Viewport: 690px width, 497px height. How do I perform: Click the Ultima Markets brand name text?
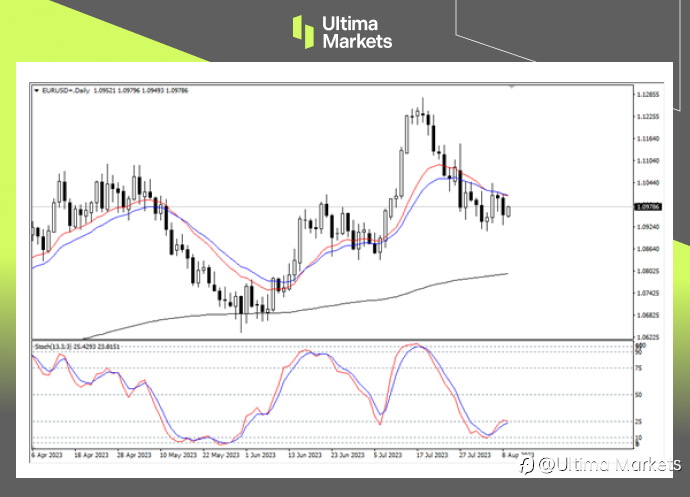click(x=357, y=32)
